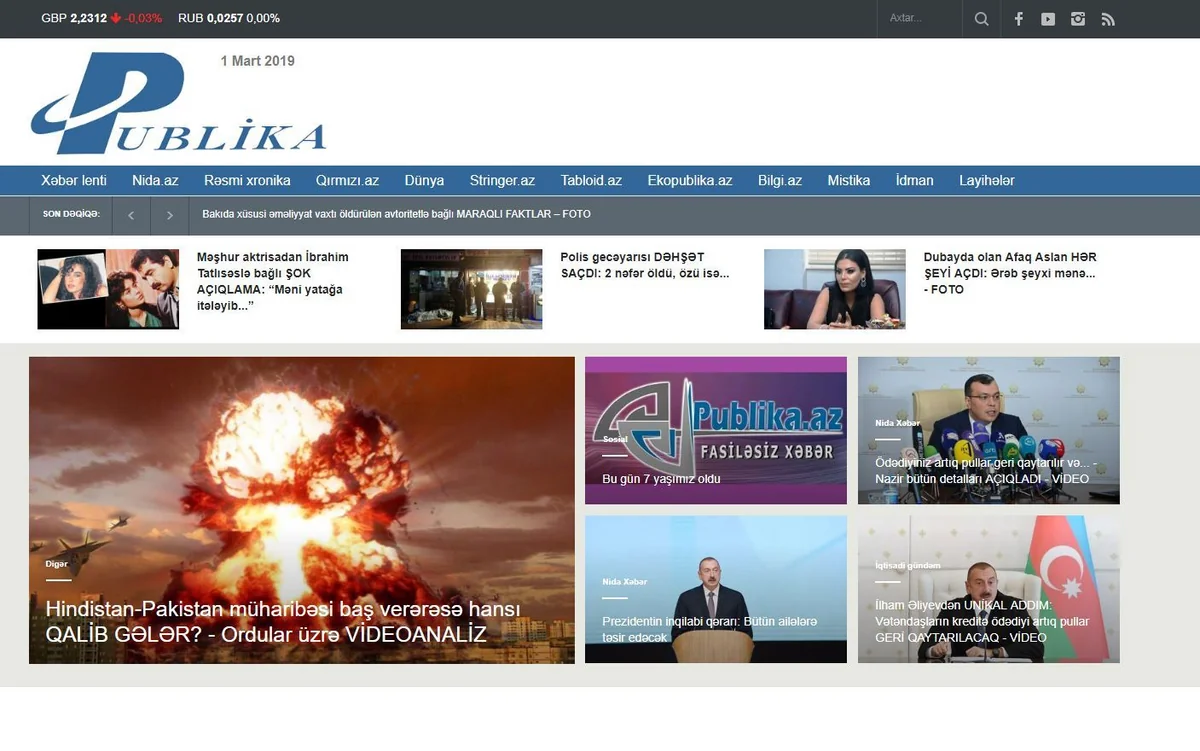Open the Polis gecəyarısı DƏHŞƏT SAÇDI headline

click(x=644, y=266)
